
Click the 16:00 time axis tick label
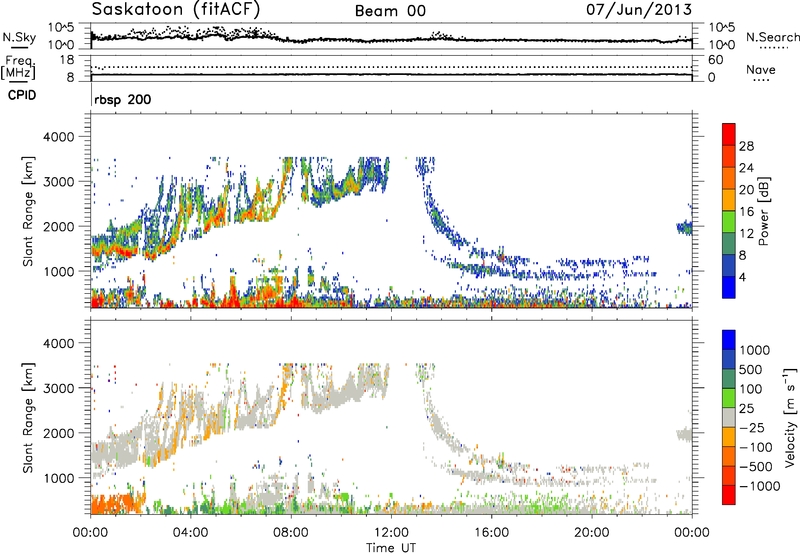pyautogui.click(x=491, y=533)
